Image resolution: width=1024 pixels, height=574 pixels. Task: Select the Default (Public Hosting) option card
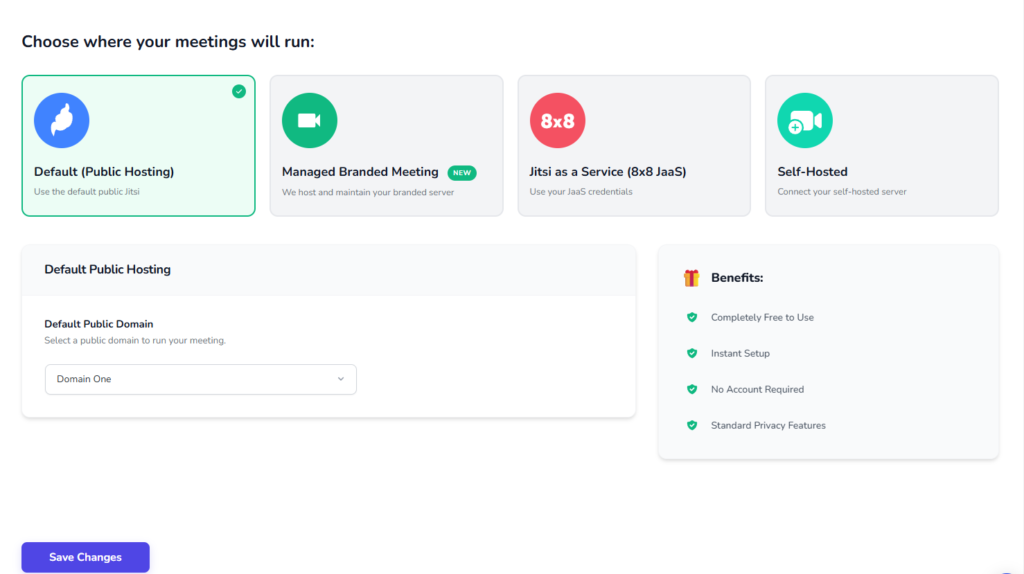coord(138,146)
